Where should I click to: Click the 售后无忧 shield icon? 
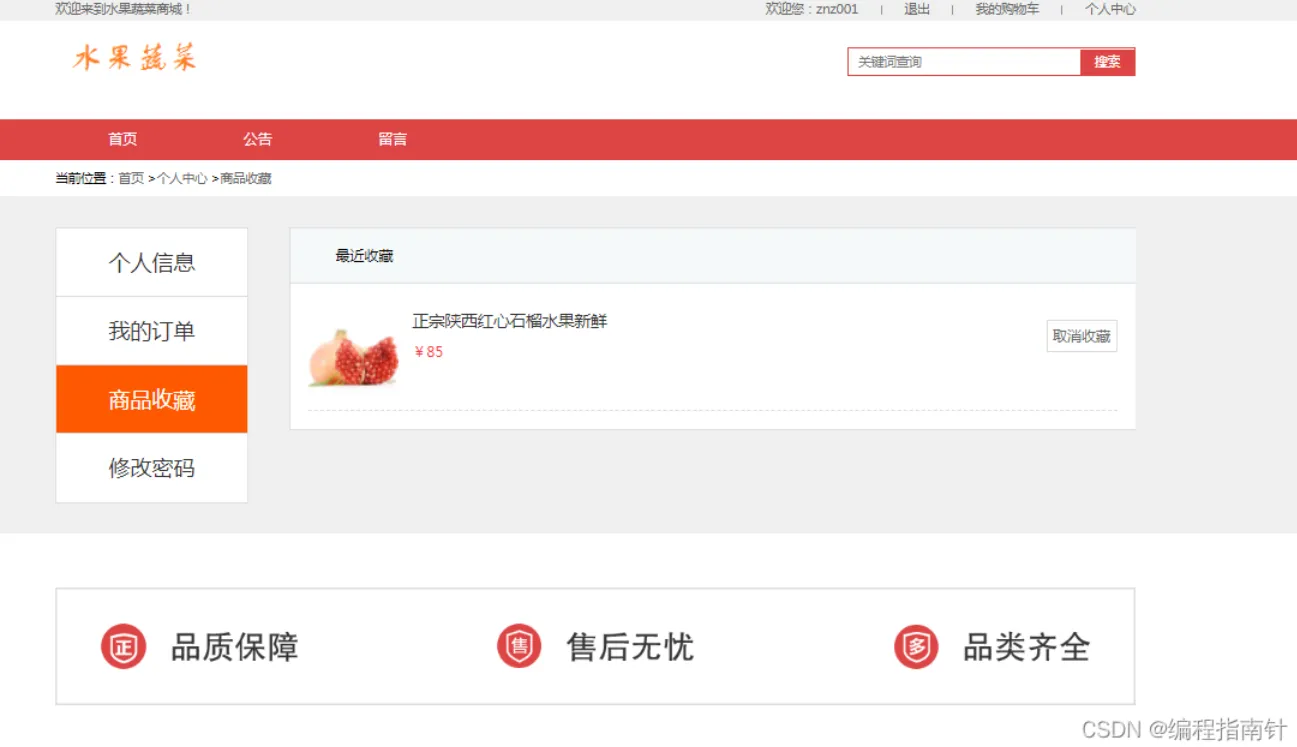click(x=519, y=646)
